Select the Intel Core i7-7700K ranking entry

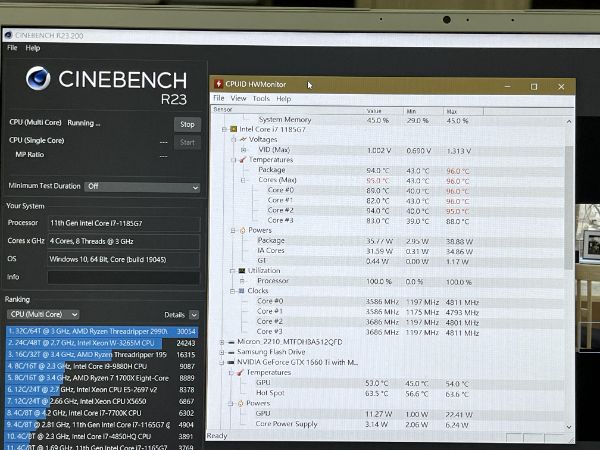pyautogui.click(x=102, y=413)
